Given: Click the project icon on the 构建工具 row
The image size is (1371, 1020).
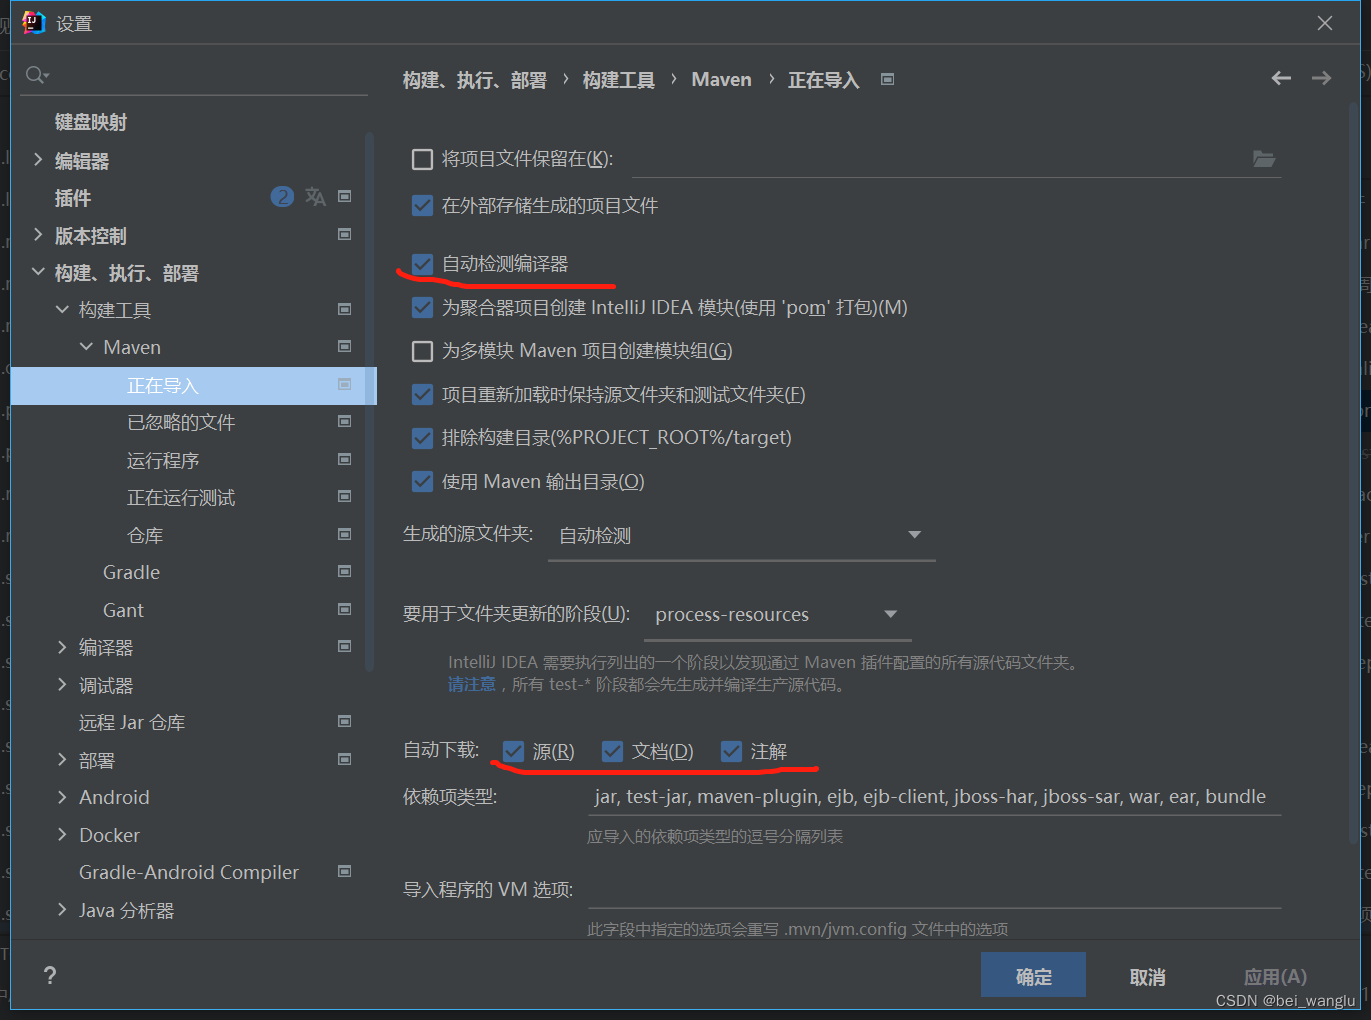Looking at the screenshot, I should pos(345,310).
